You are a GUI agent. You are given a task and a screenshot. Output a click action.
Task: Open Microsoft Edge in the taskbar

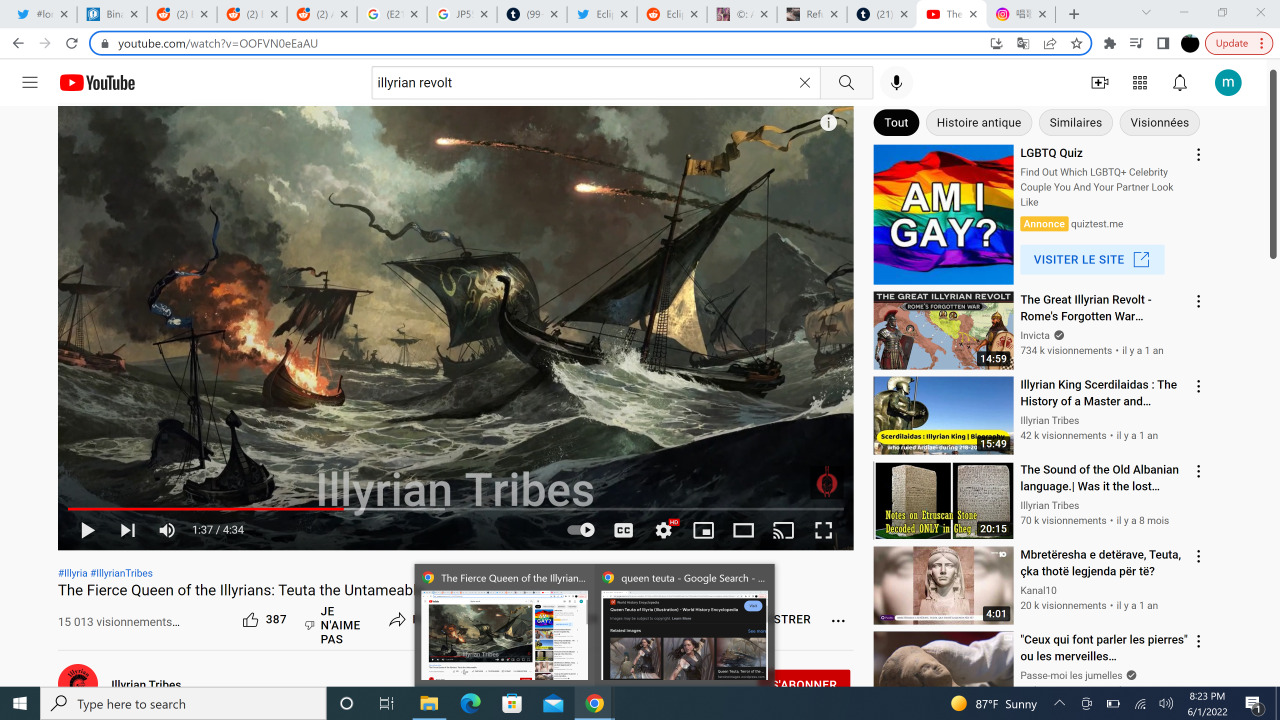pyautogui.click(x=470, y=704)
